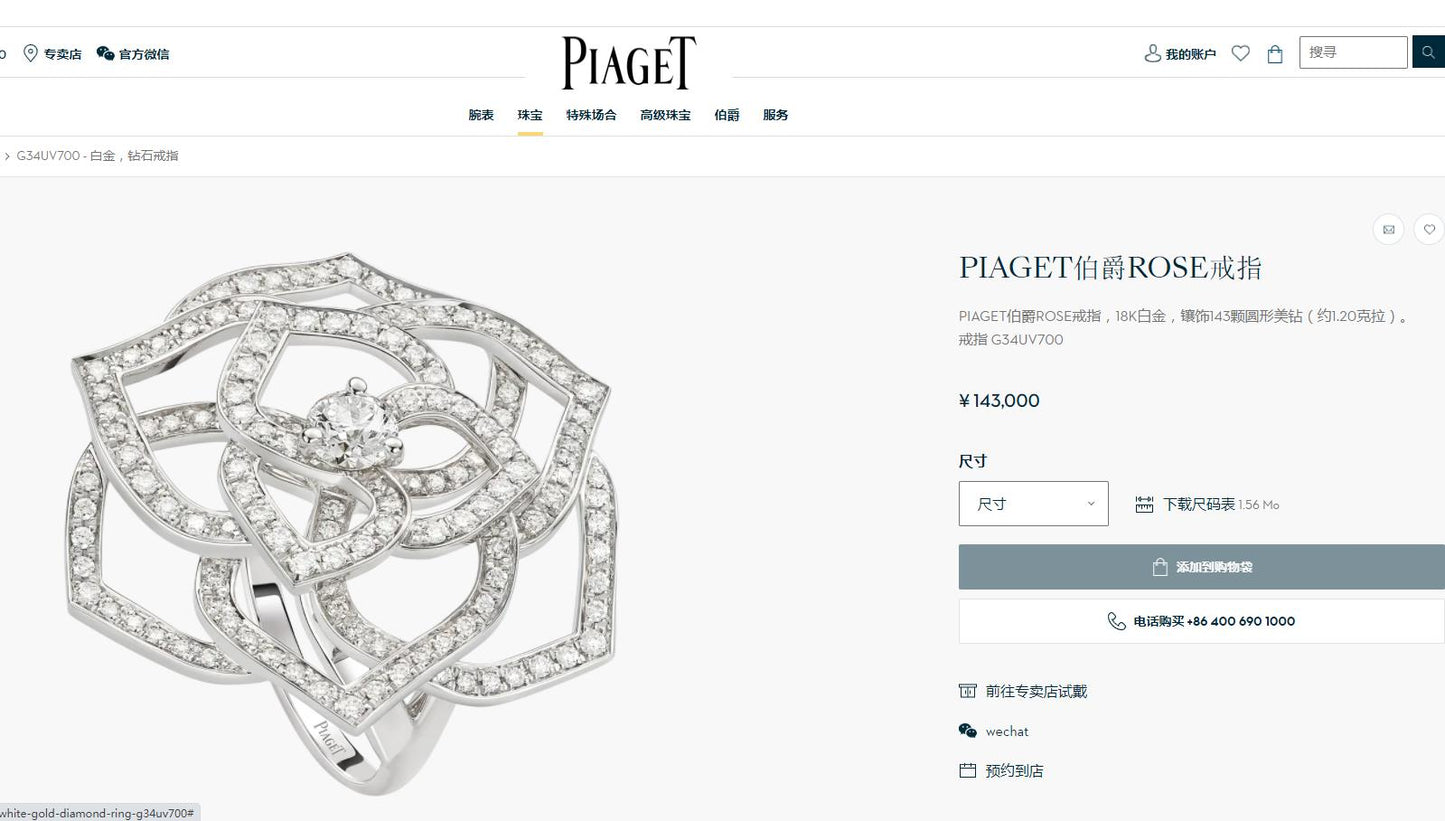The height and width of the screenshot is (821, 1445).
Task: Share product via envelope email icon
Action: (1388, 229)
